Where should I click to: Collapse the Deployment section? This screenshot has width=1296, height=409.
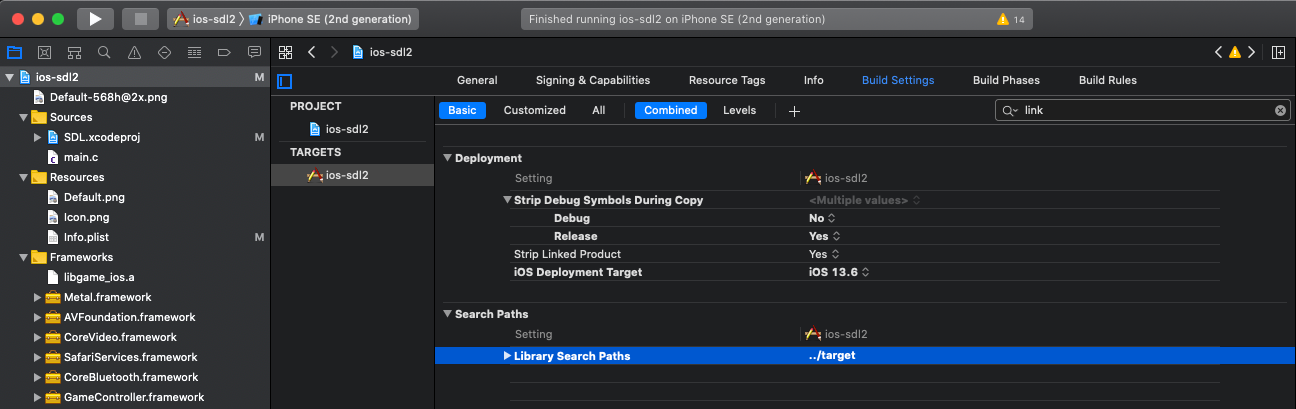pyautogui.click(x=447, y=158)
